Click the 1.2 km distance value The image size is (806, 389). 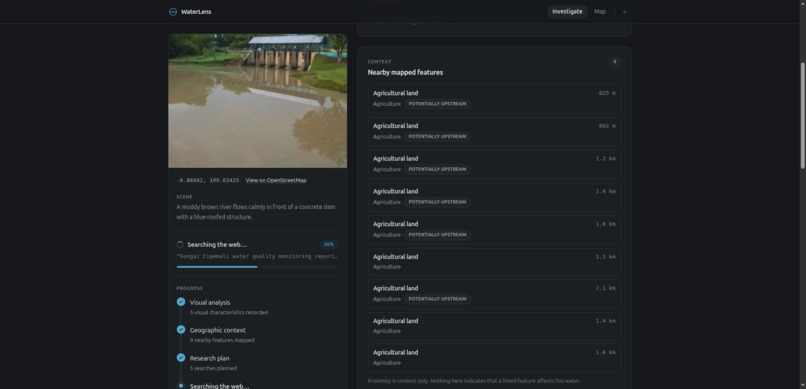click(605, 159)
